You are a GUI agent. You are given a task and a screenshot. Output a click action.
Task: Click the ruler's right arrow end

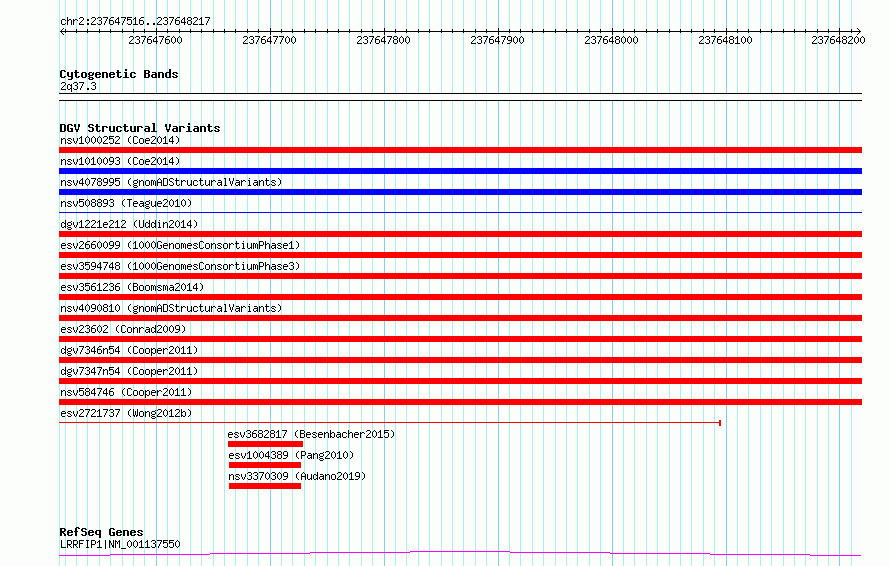pos(859,32)
